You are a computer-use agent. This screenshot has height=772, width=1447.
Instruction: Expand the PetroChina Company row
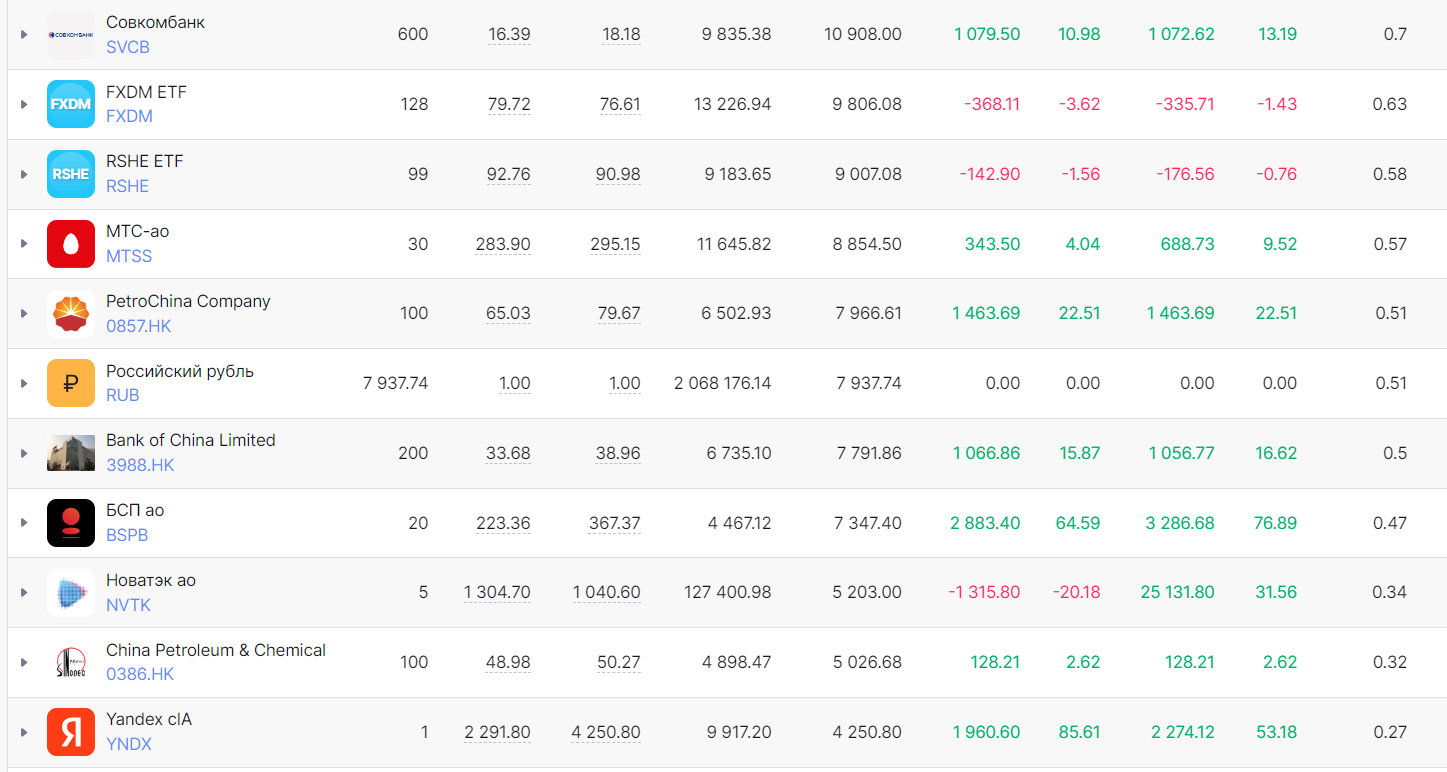click(x=24, y=314)
